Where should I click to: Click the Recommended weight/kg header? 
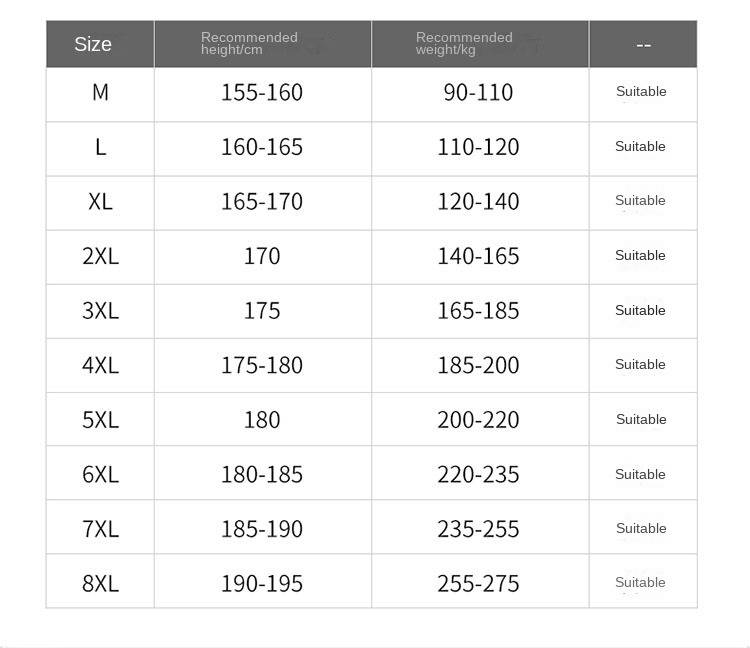coord(464,43)
